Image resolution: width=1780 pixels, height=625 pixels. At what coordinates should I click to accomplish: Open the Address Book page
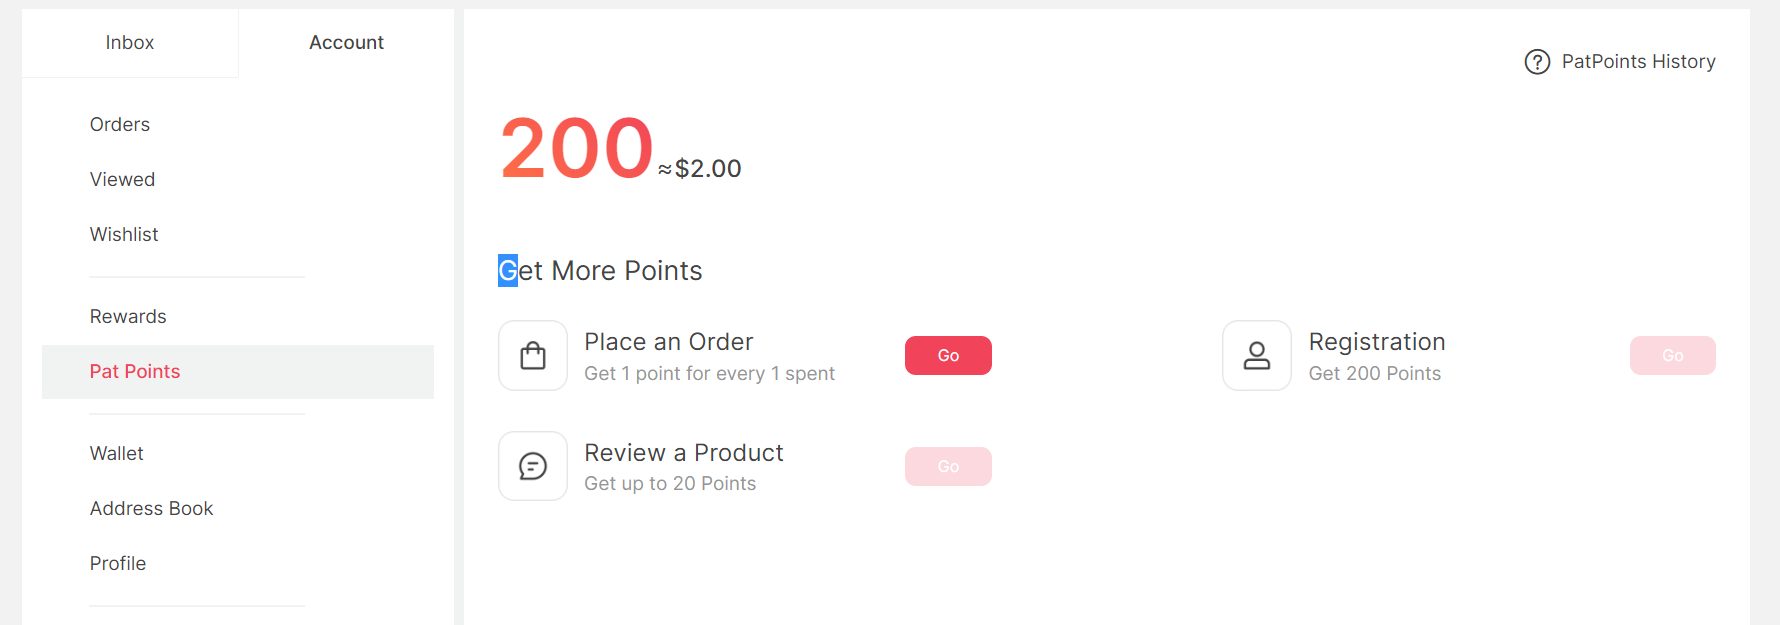click(151, 508)
